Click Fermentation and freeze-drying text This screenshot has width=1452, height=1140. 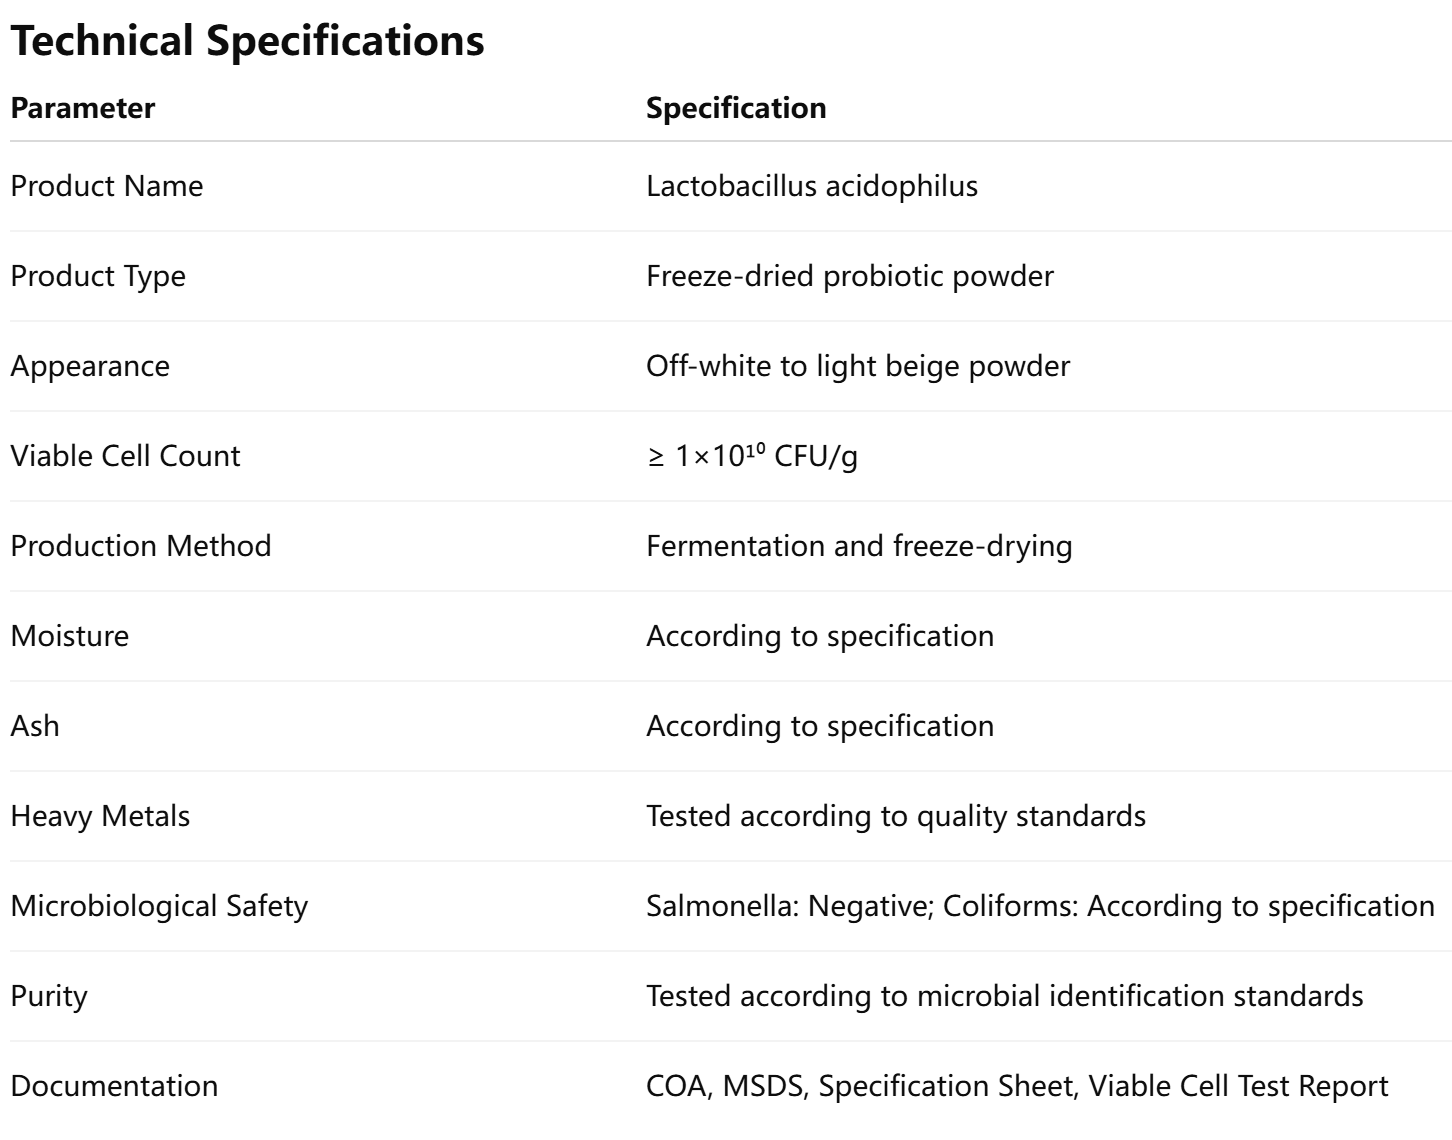tap(859, 546)
